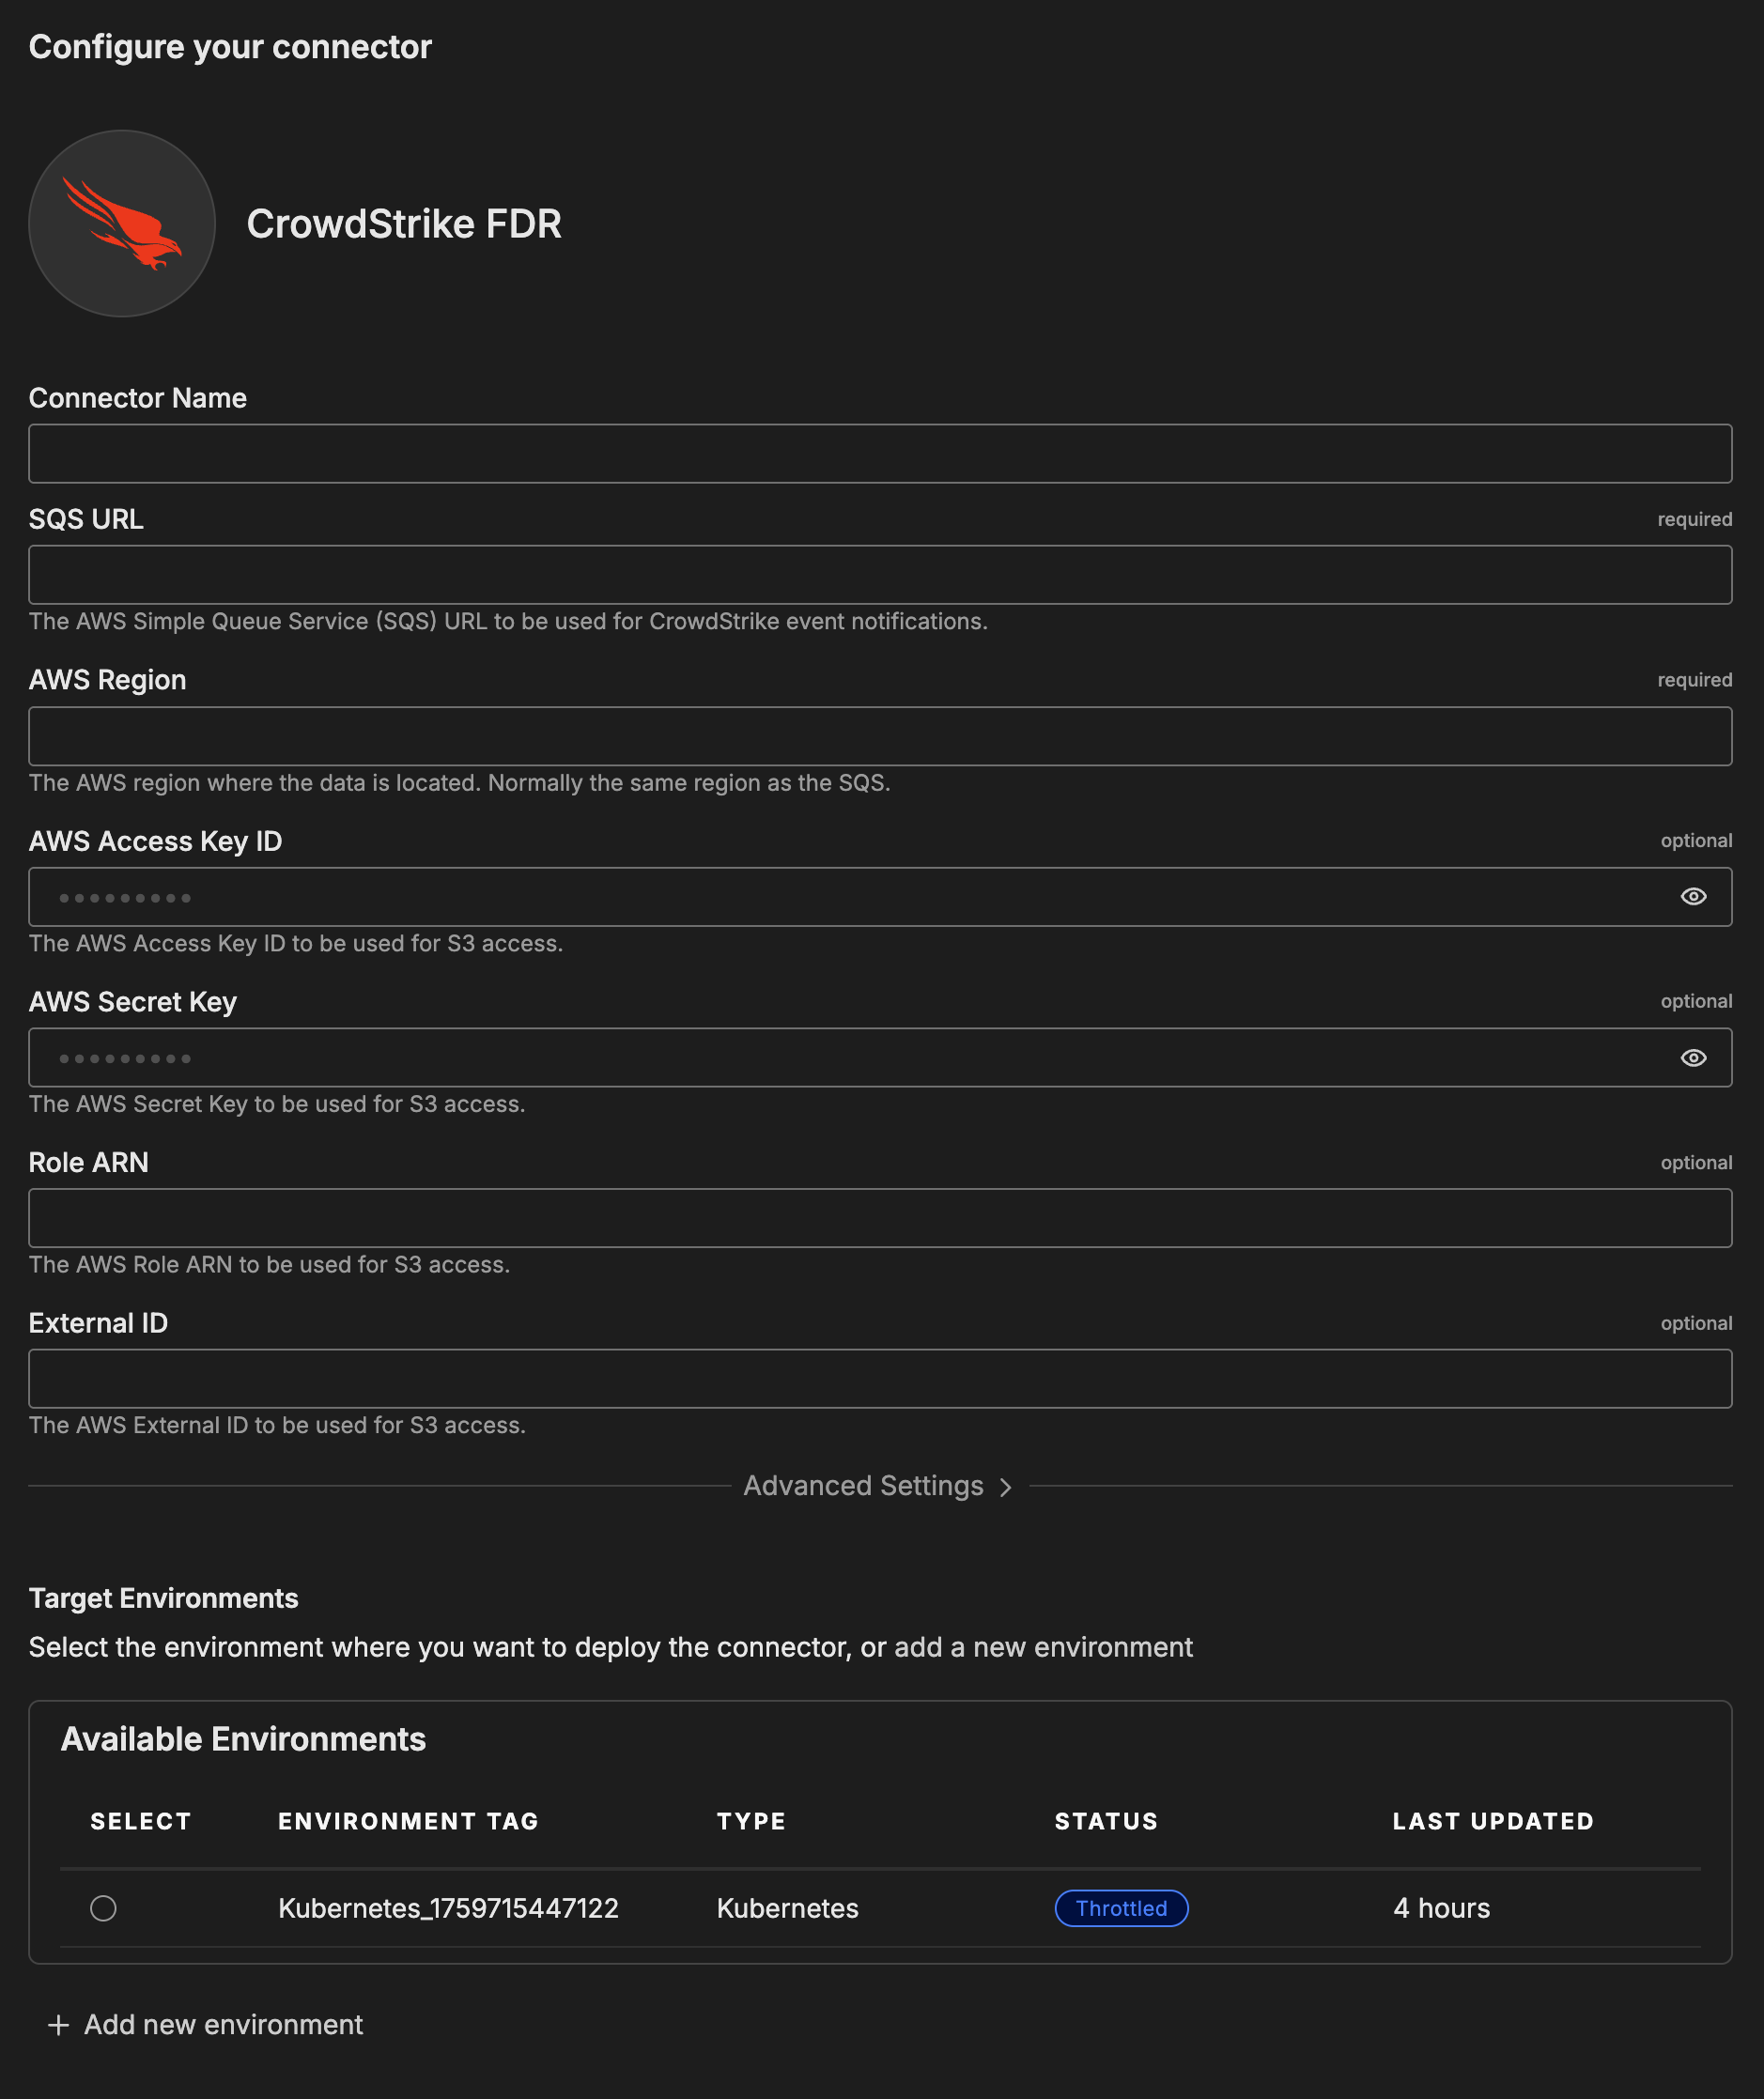Click the Environment Tag column header
This screenshot has width=1764, height=2099.
pyautogui.click(x=408, y=1821)
